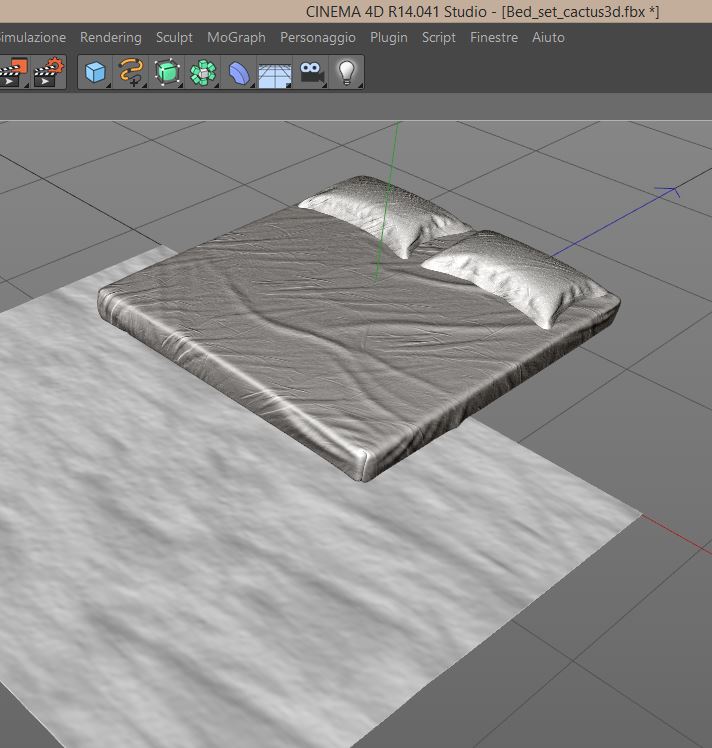Screen dimensions: 712x748
Task: Open the Rendering menu
Action: pyautogui.click(x=111, y=38)
